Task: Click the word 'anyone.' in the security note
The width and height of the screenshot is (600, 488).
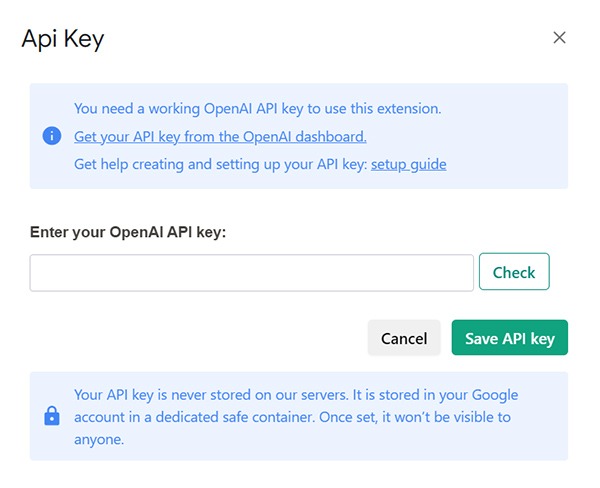Action: tap(99, 439)
